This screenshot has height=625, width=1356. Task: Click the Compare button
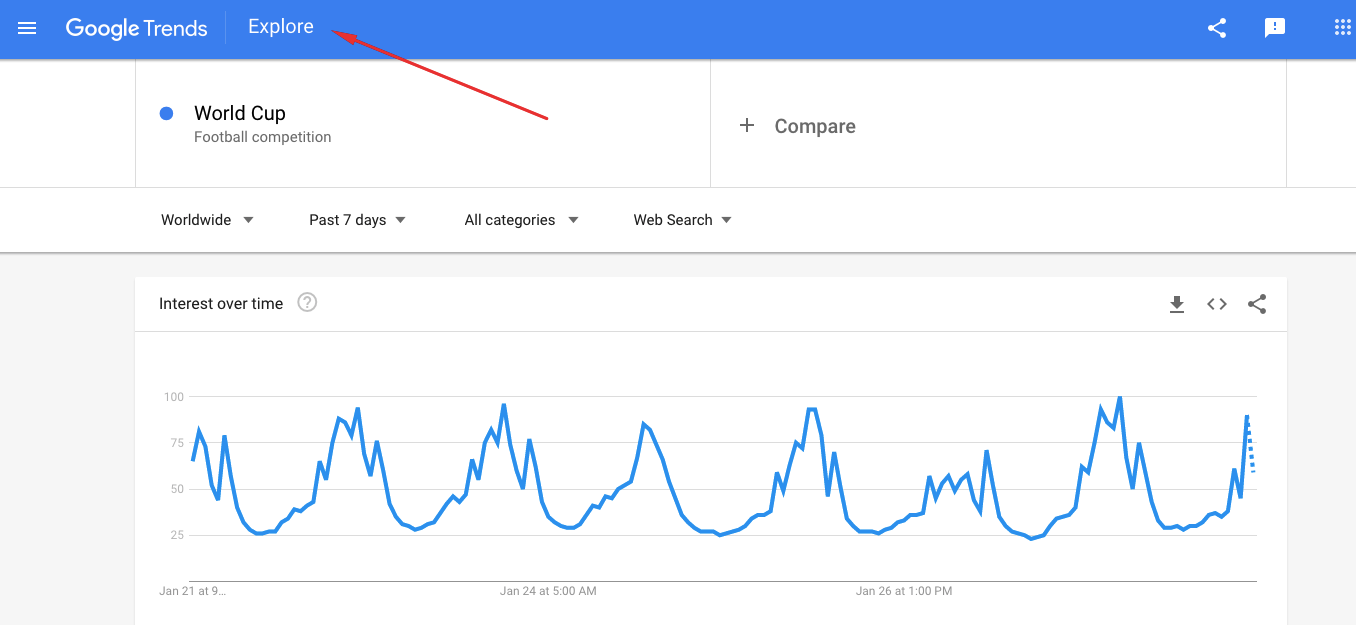814,126
